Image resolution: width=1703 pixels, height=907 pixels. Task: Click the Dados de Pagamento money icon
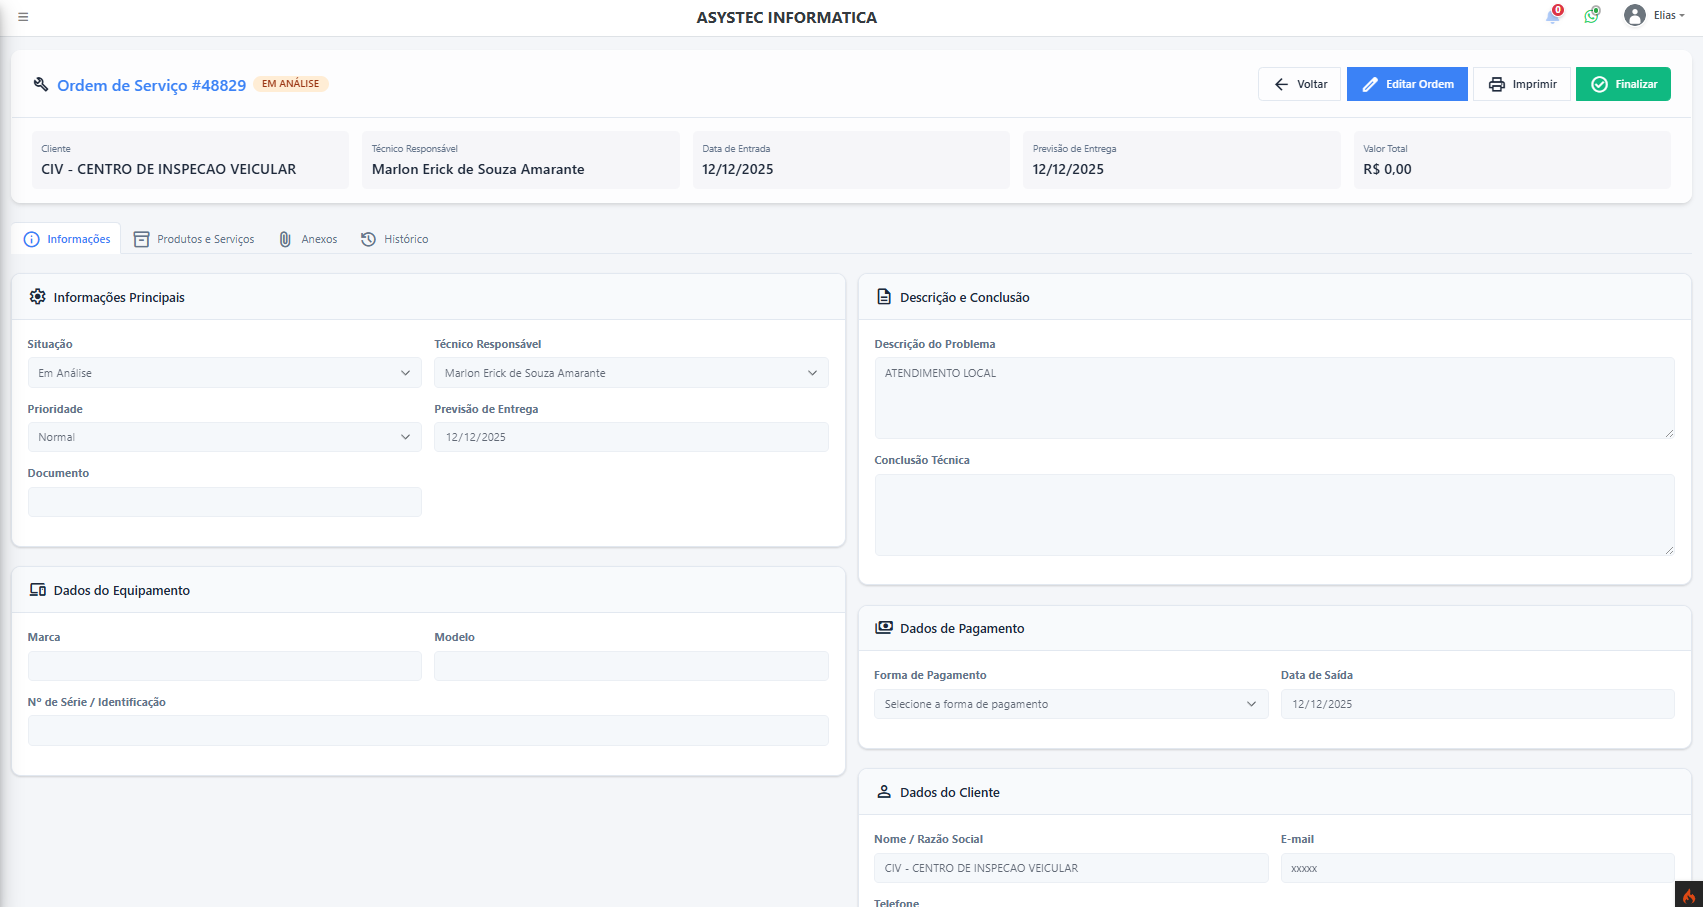[883, 628]
